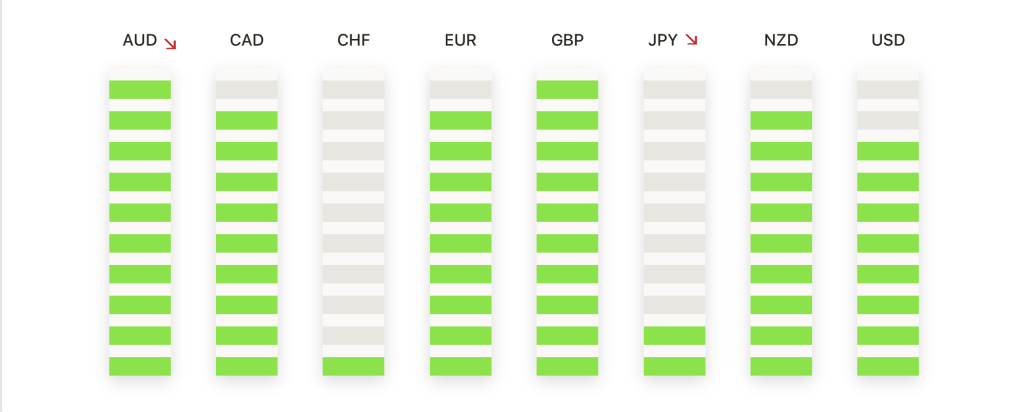Viewport: 1024px width, 412px height.
Task: Click the bottom green bar of JPY meter
Action: [675, 366]
